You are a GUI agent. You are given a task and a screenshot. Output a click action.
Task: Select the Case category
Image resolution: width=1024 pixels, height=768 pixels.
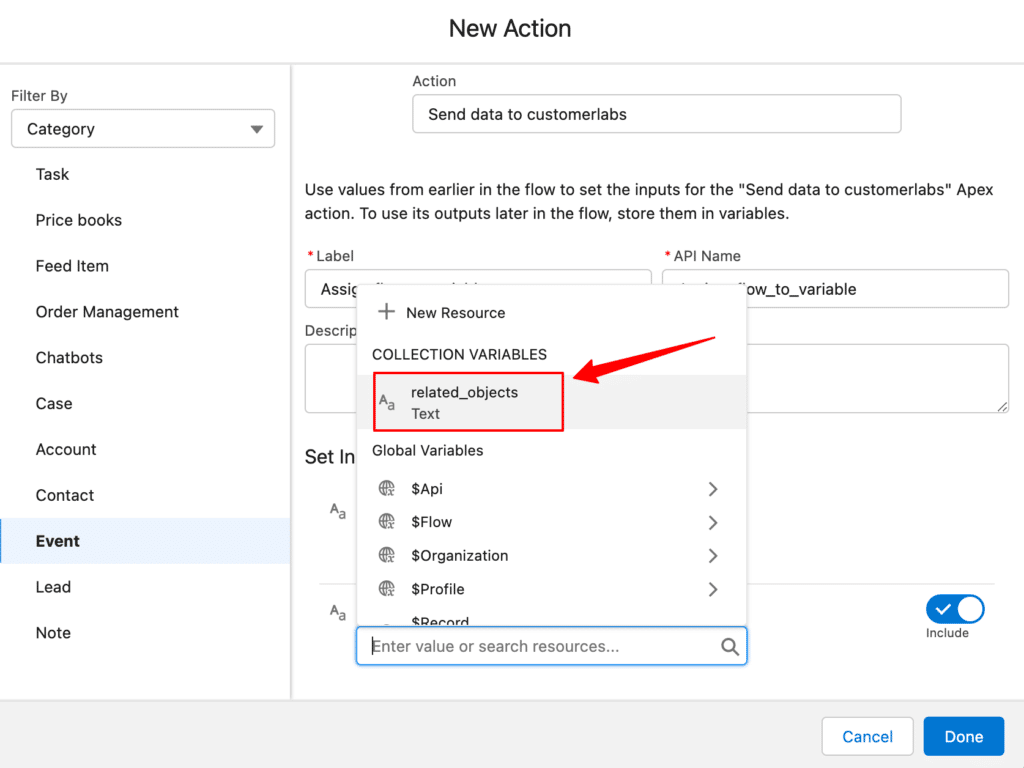(x=145, y=404)
